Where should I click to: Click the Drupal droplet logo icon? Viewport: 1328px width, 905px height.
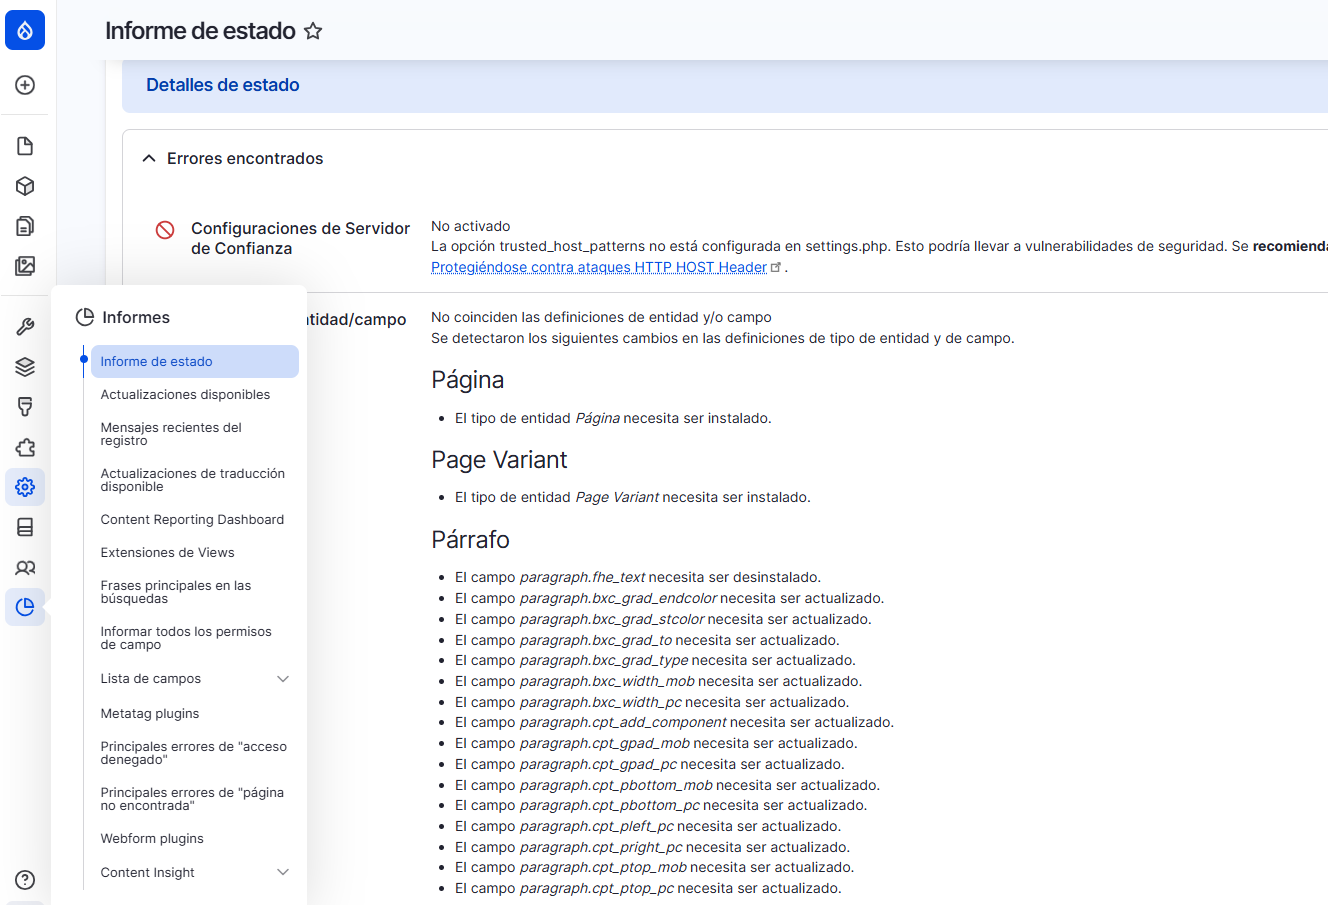point(23,30)
